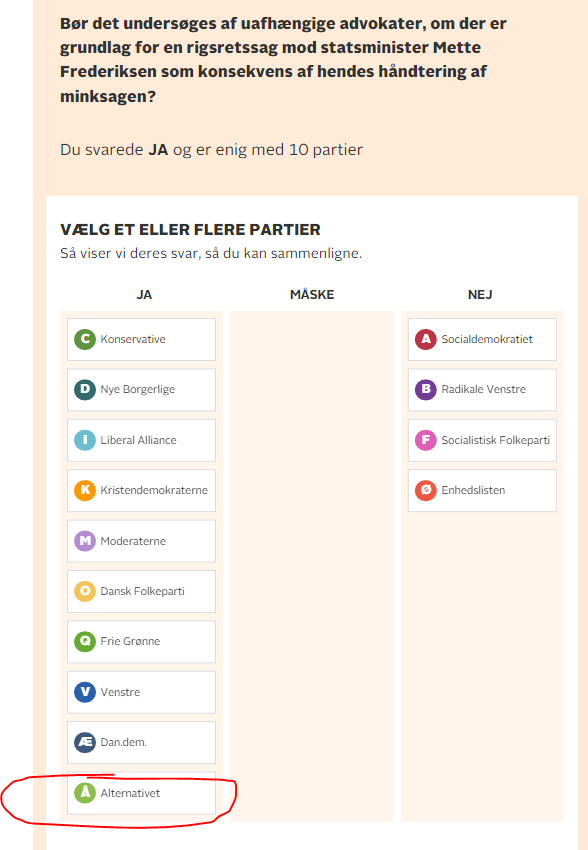Click the green Å Alternativet icon
Viewport: 588px width, 850px height.
pos(85,793)
